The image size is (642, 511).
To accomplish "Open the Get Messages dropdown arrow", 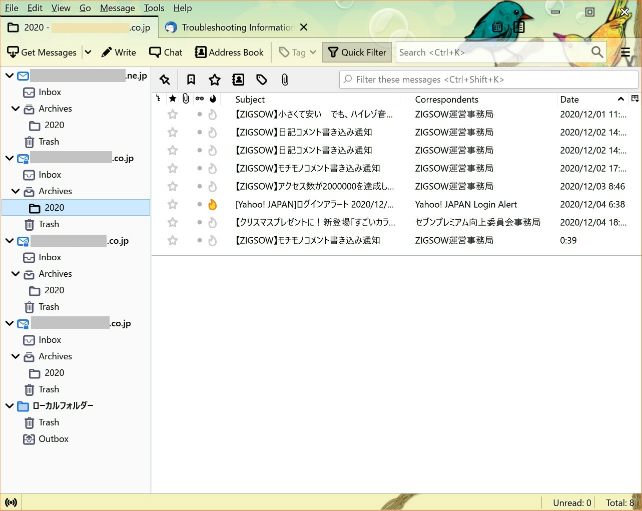I will pyautogui.click(x=88, y=52).
